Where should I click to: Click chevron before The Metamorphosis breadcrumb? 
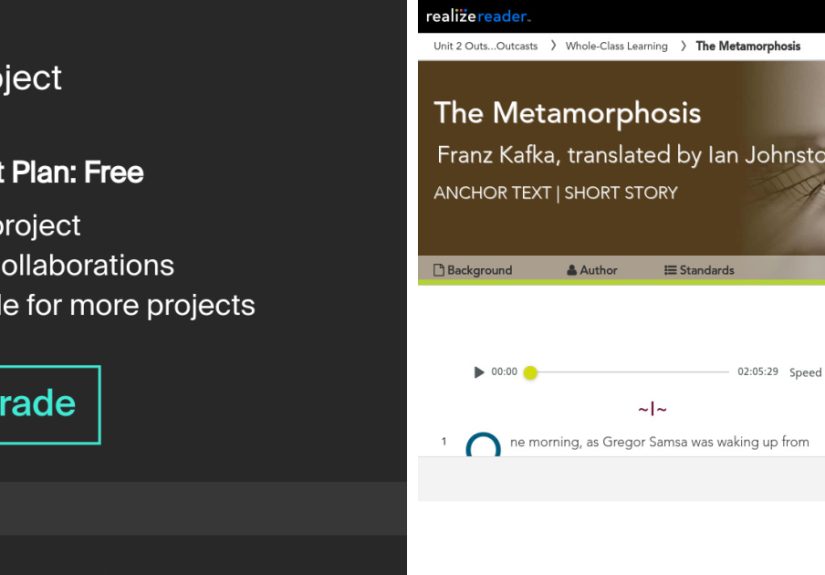pyautogui.click(x=684, y=46)
